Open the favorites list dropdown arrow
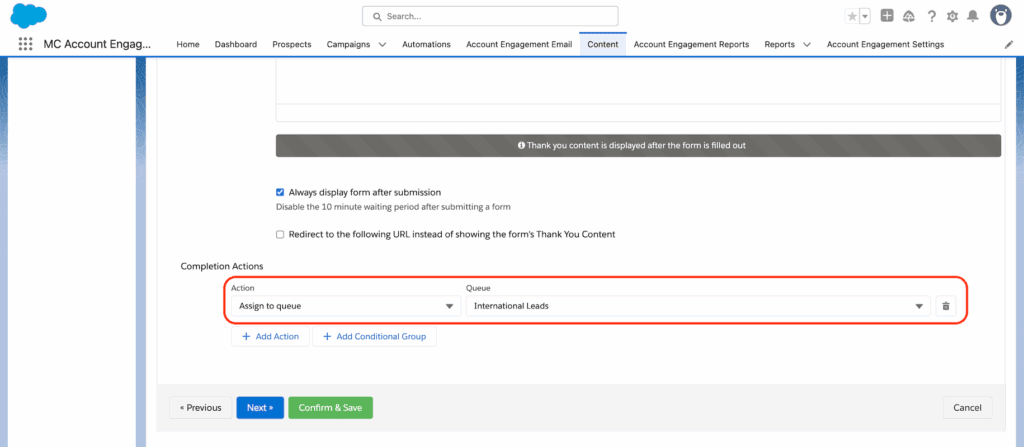The image size is (1024, 447). tap(865, 16)
